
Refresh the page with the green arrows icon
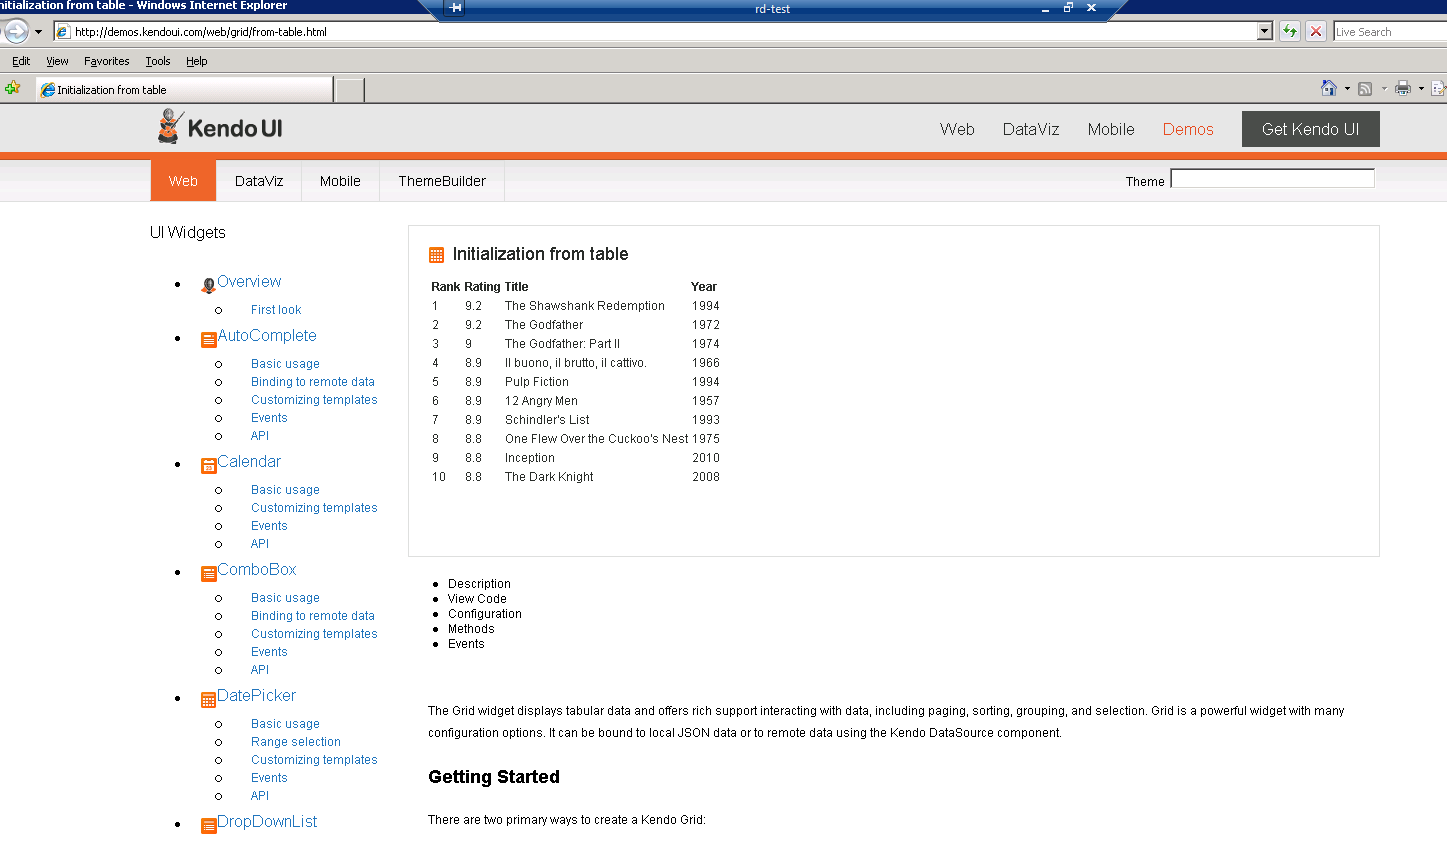(1290, 31)
